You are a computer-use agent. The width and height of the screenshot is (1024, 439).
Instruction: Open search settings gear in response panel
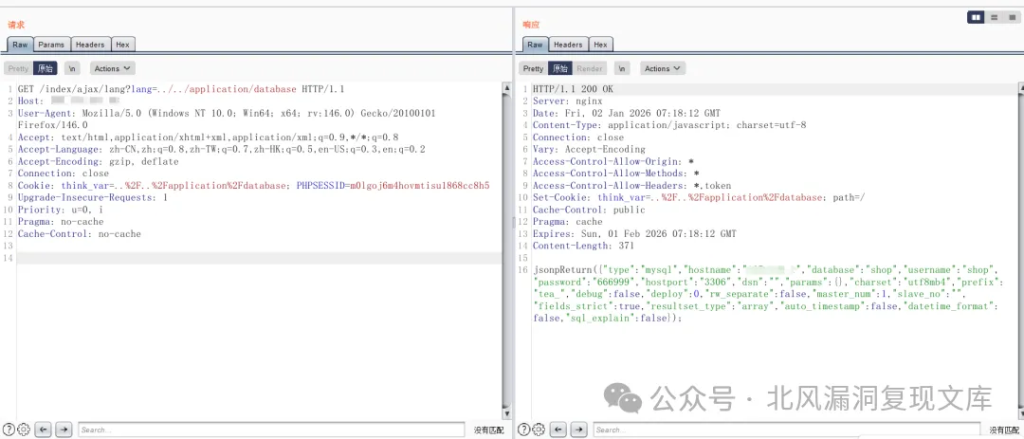[538, 429]
